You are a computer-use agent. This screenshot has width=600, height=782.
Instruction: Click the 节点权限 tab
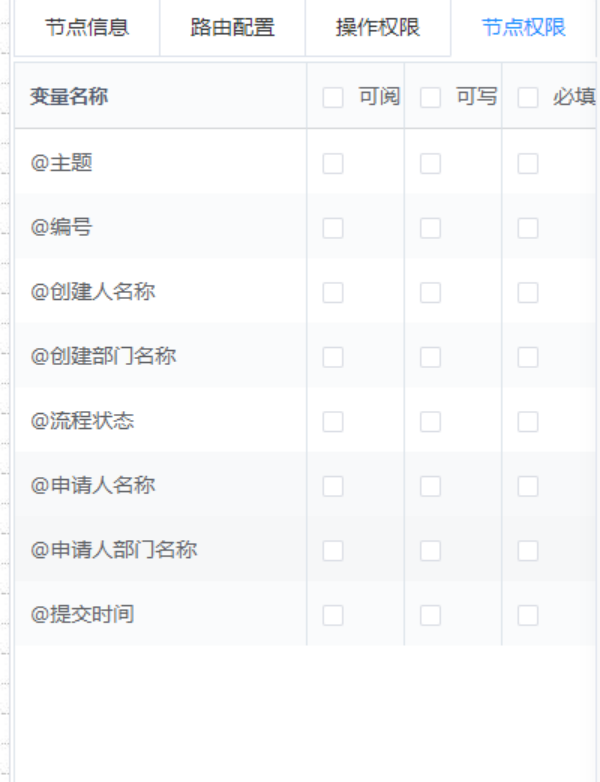[523, 27]
